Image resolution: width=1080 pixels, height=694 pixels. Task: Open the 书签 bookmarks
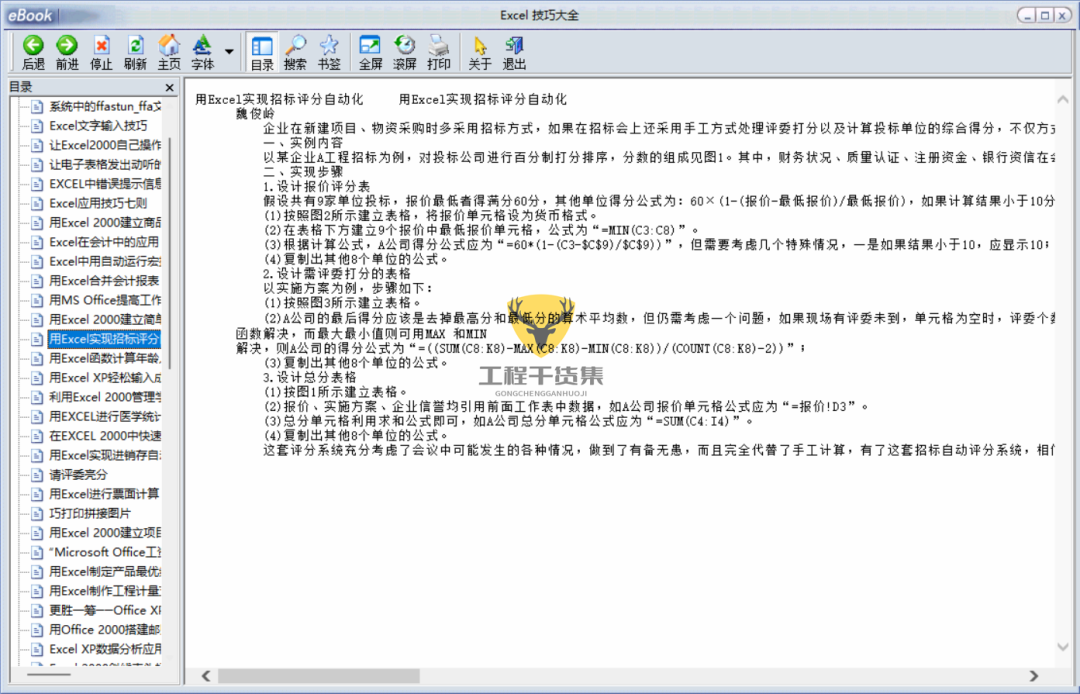click(329, 53)
